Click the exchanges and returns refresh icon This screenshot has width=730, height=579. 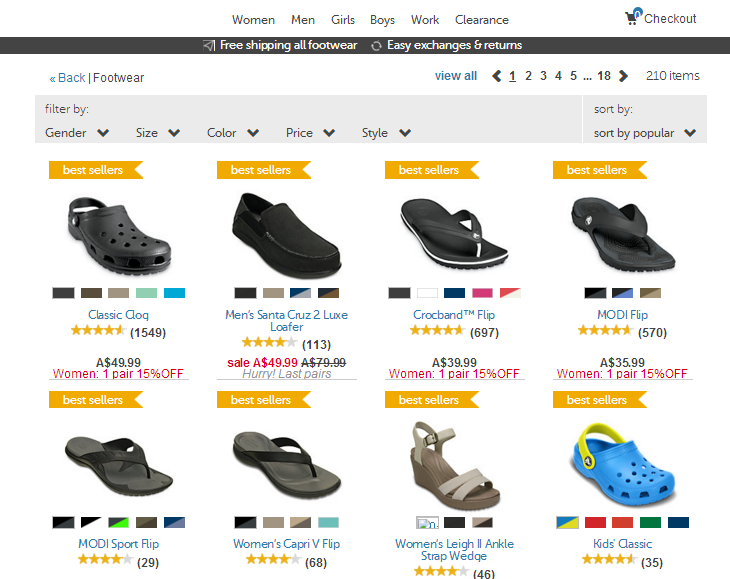click(x=376, y=46)
